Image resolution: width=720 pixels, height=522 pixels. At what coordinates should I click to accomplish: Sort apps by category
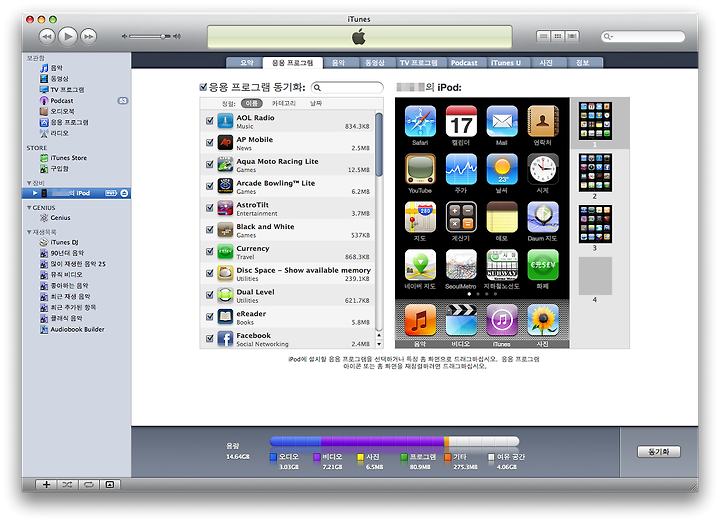283,103
